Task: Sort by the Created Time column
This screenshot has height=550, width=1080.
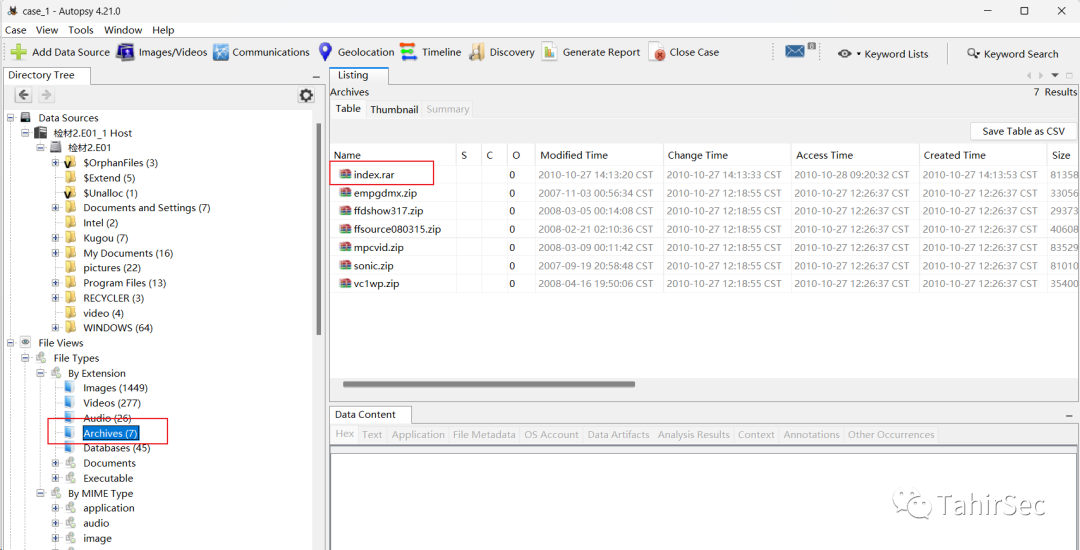Action: click(x=982, y=155)
